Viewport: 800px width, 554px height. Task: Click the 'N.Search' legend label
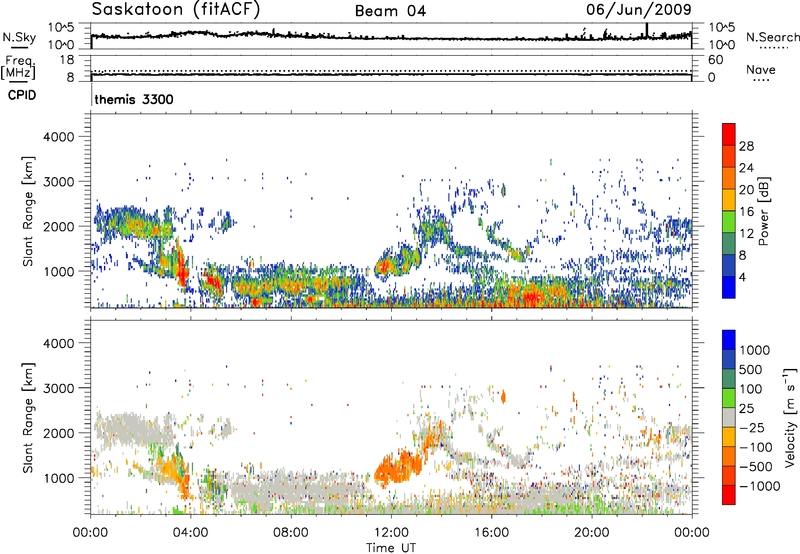[772, 37]
